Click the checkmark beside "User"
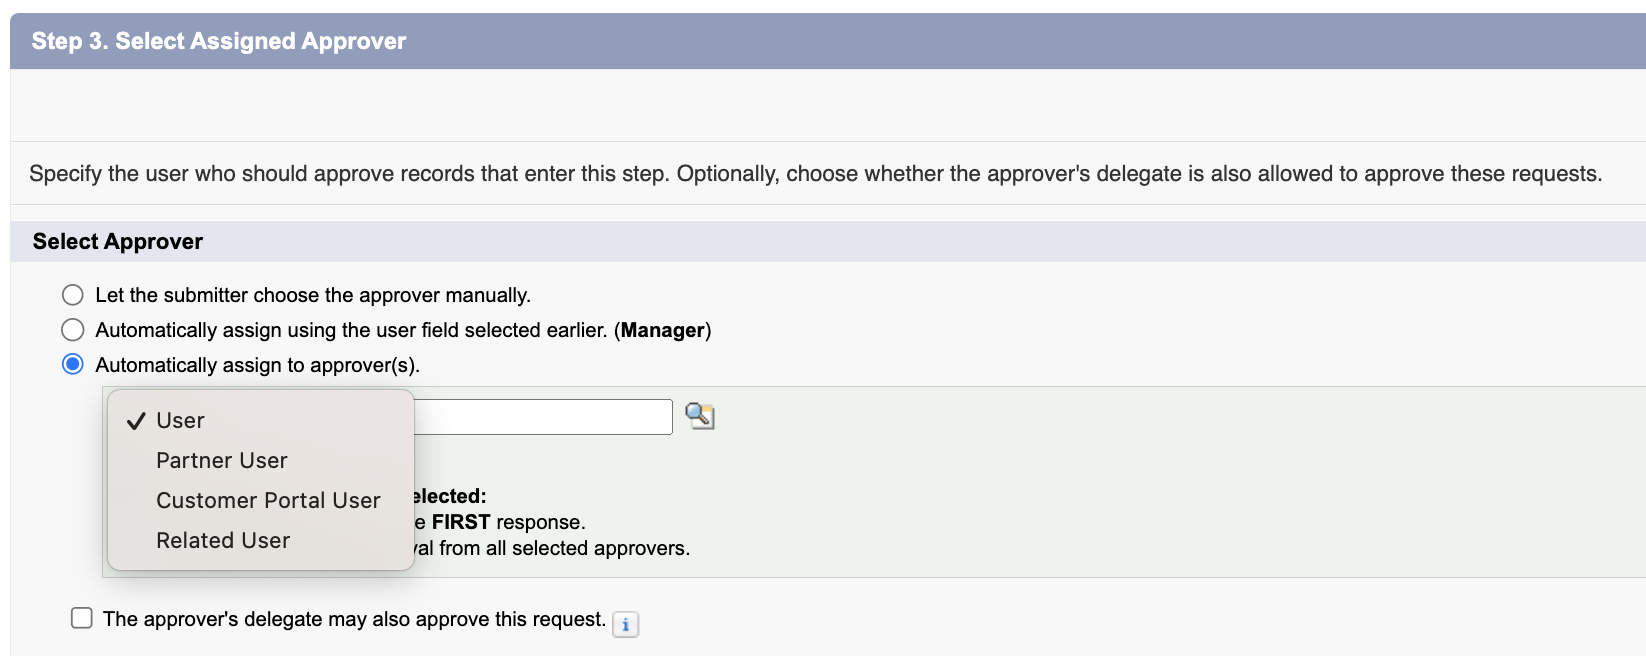This screenshot has width=1646, height=656. 135,420
